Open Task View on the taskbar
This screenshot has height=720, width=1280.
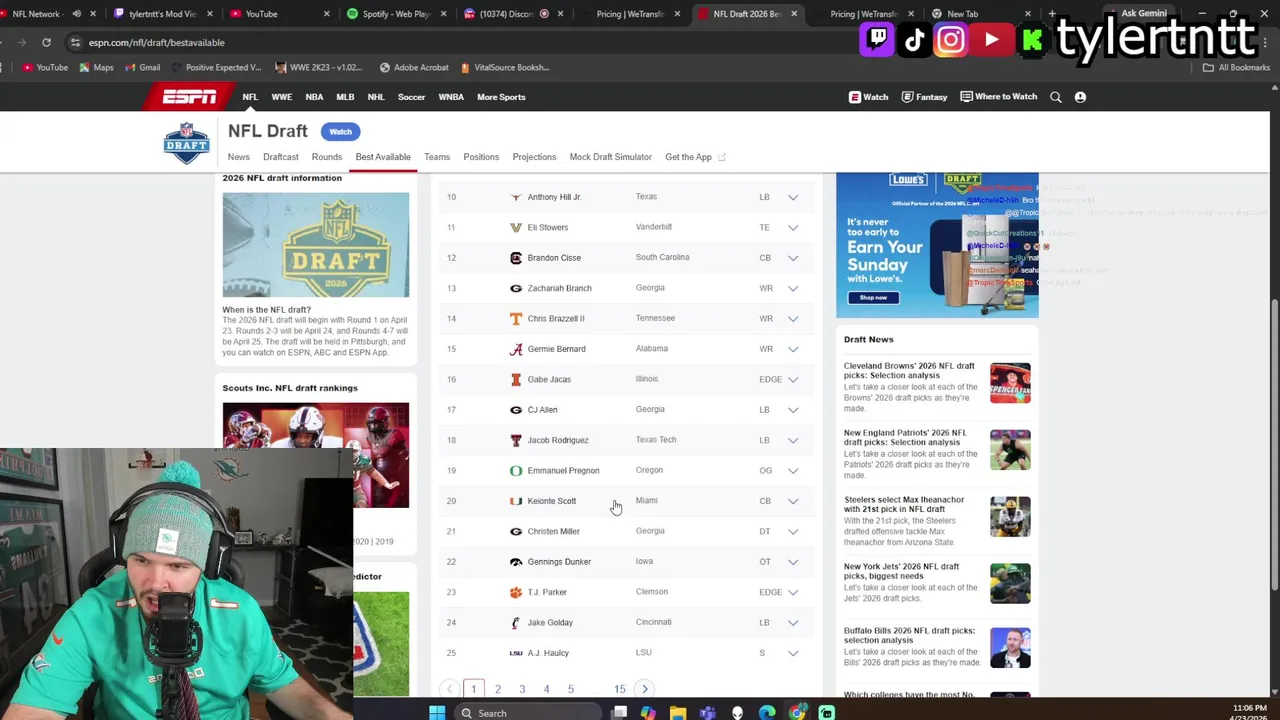point(619,713)
